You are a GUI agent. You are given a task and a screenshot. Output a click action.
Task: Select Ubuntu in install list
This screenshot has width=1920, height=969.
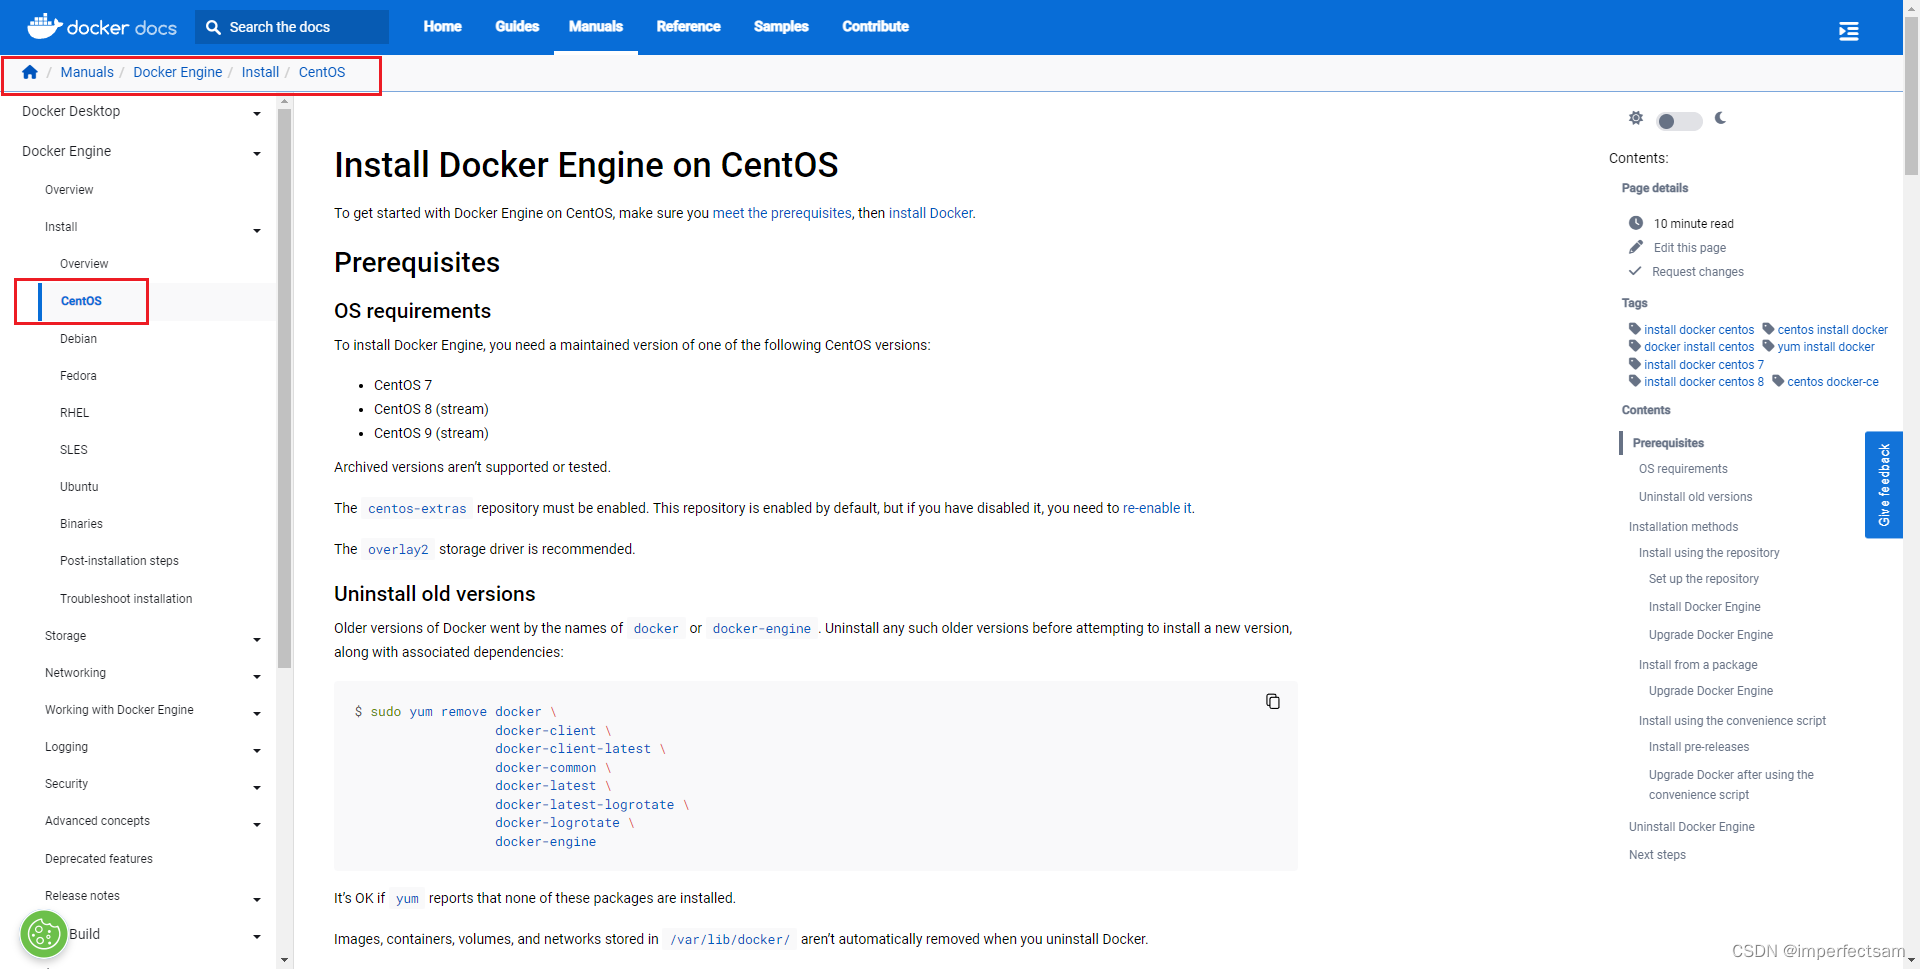[x=79, y=487]
